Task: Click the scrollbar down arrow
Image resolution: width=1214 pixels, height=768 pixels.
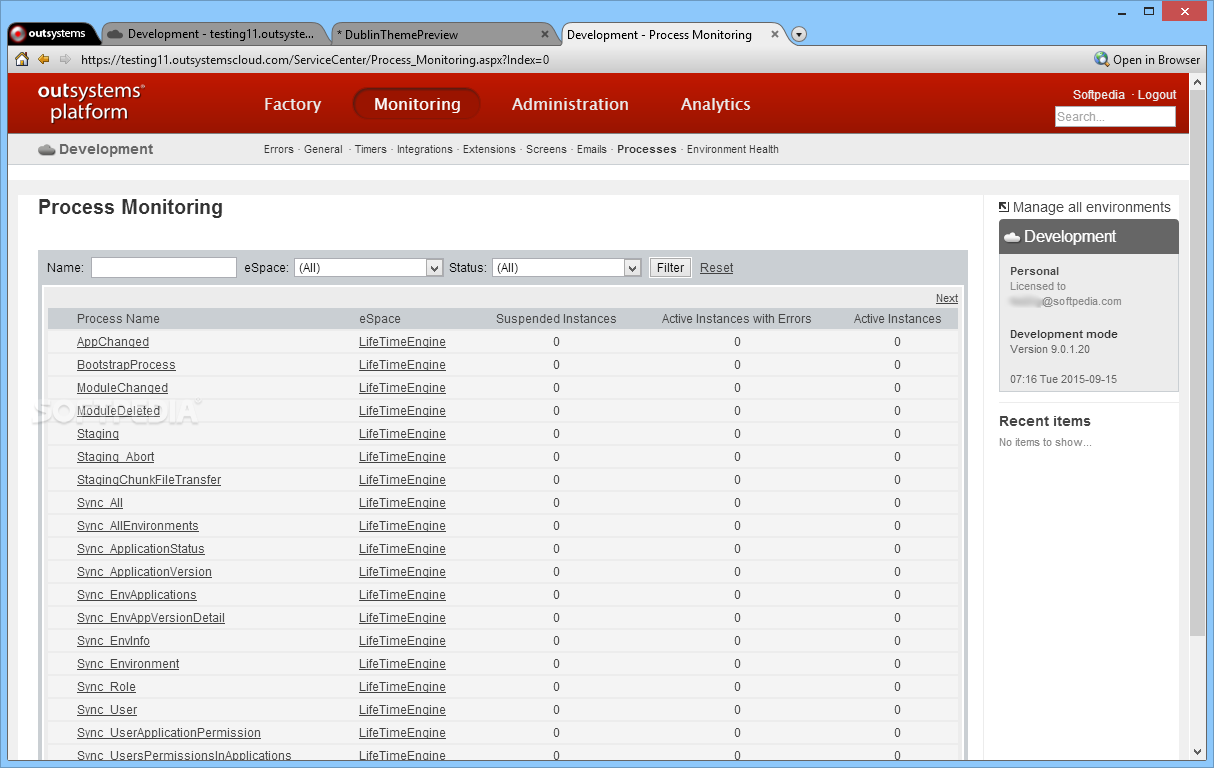Action: [x=1198, y=751]
